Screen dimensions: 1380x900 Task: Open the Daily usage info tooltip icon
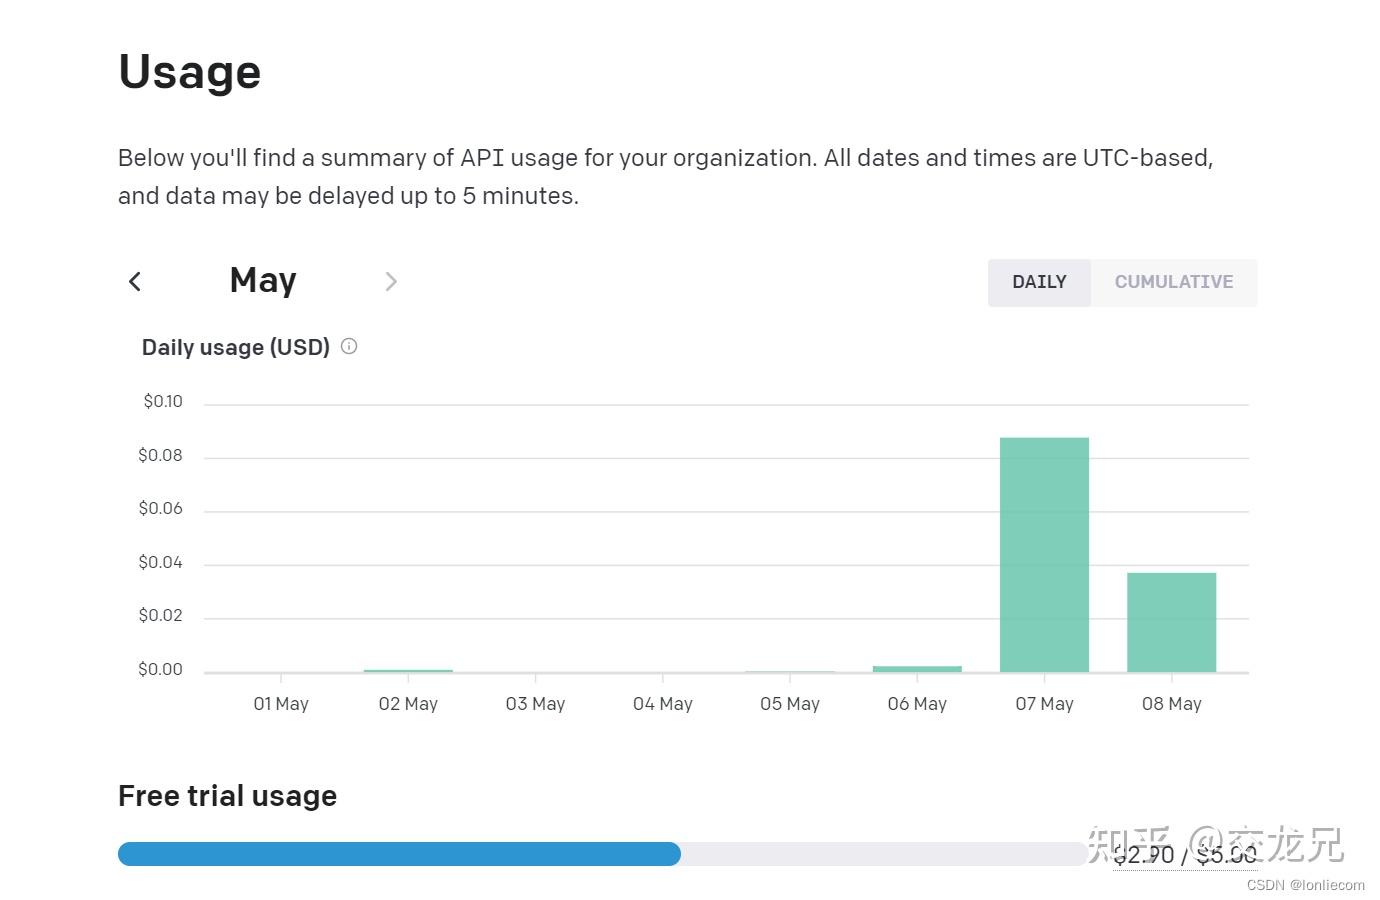[x=348, y=345]
